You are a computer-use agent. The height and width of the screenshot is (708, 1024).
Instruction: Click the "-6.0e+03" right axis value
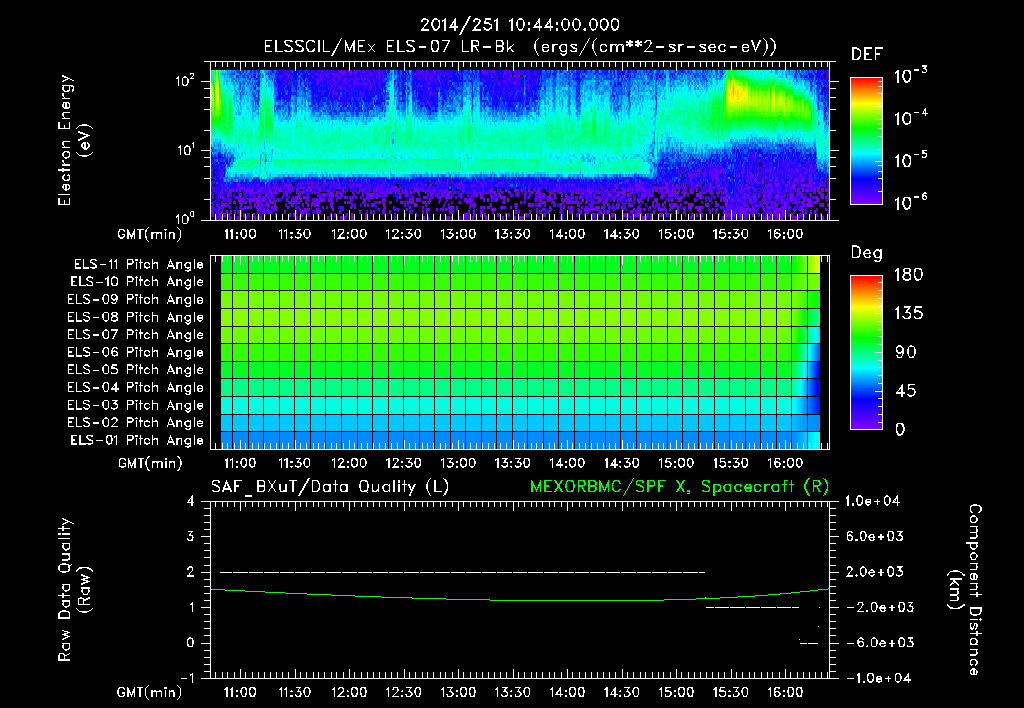(880, 643)
